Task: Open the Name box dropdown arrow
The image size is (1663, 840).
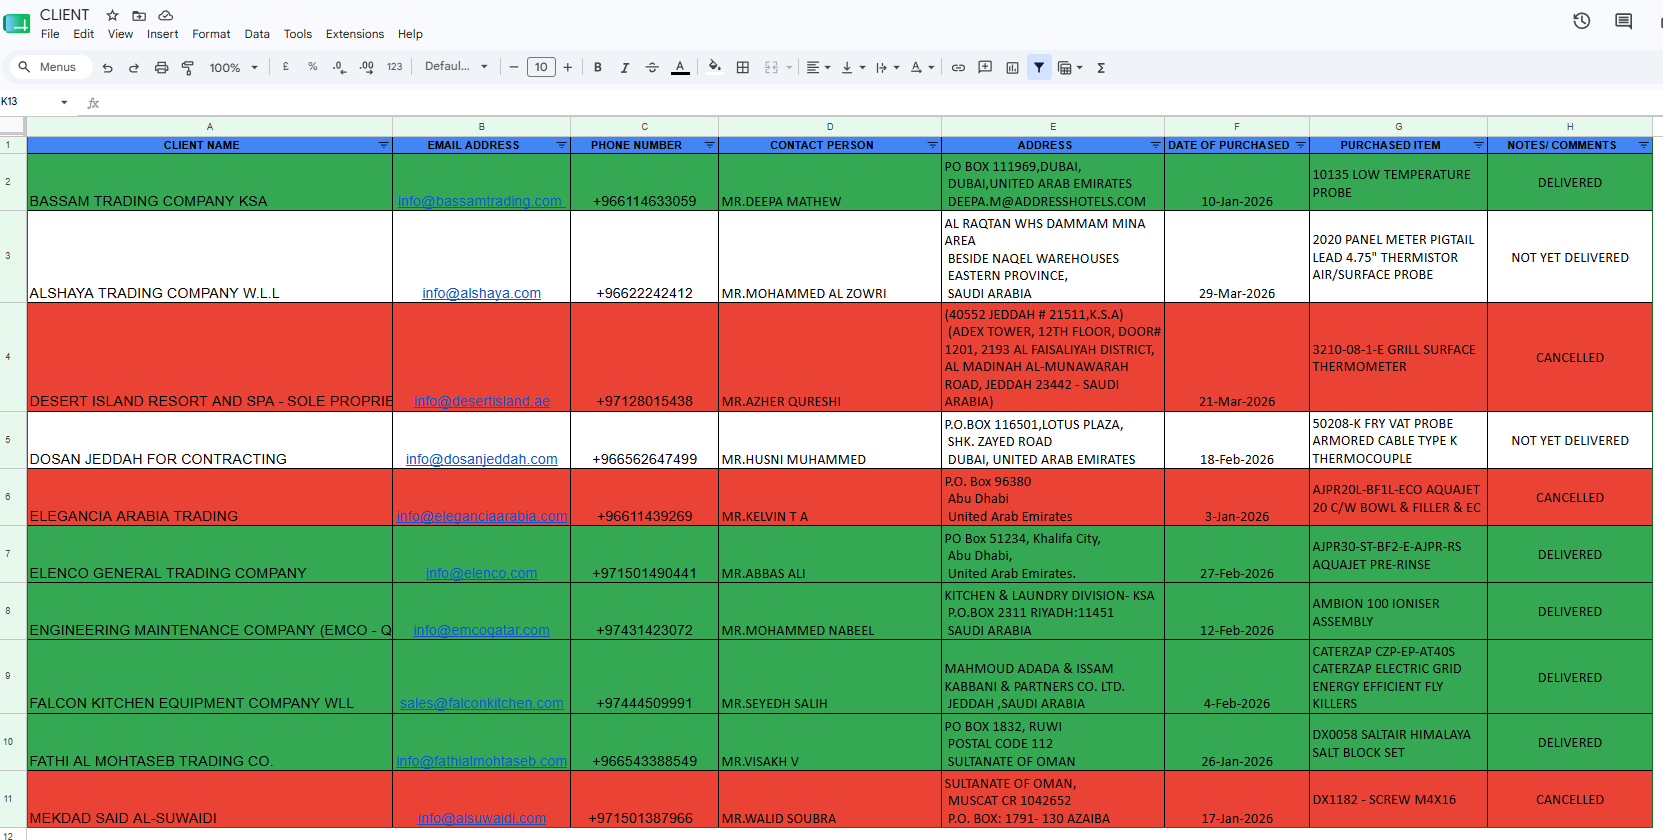Action: [x=64, y=102]
